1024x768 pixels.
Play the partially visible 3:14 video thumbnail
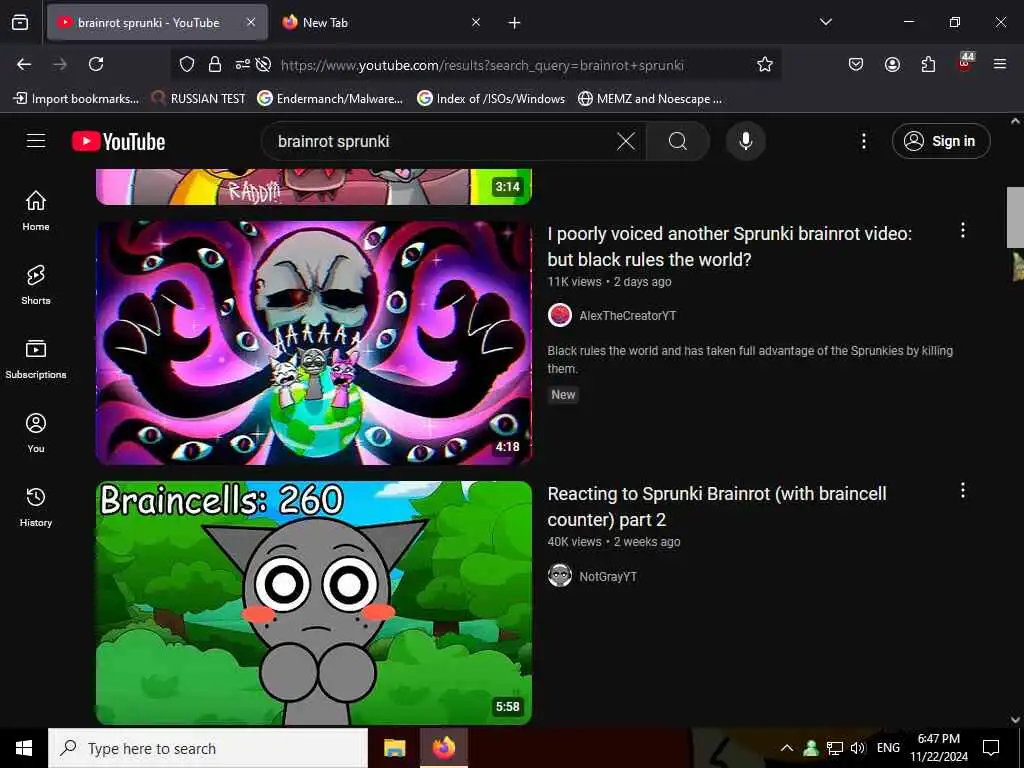pos(314,187)
